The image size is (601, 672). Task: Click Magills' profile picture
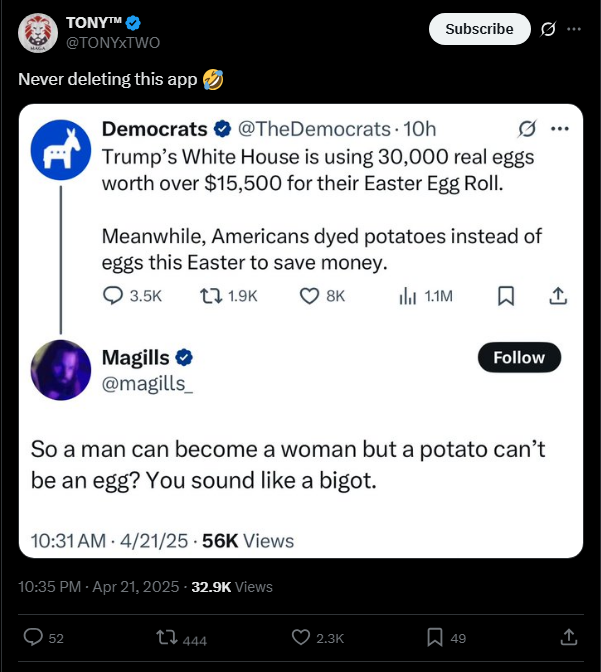pyautogui.click(x=61, y=369)
